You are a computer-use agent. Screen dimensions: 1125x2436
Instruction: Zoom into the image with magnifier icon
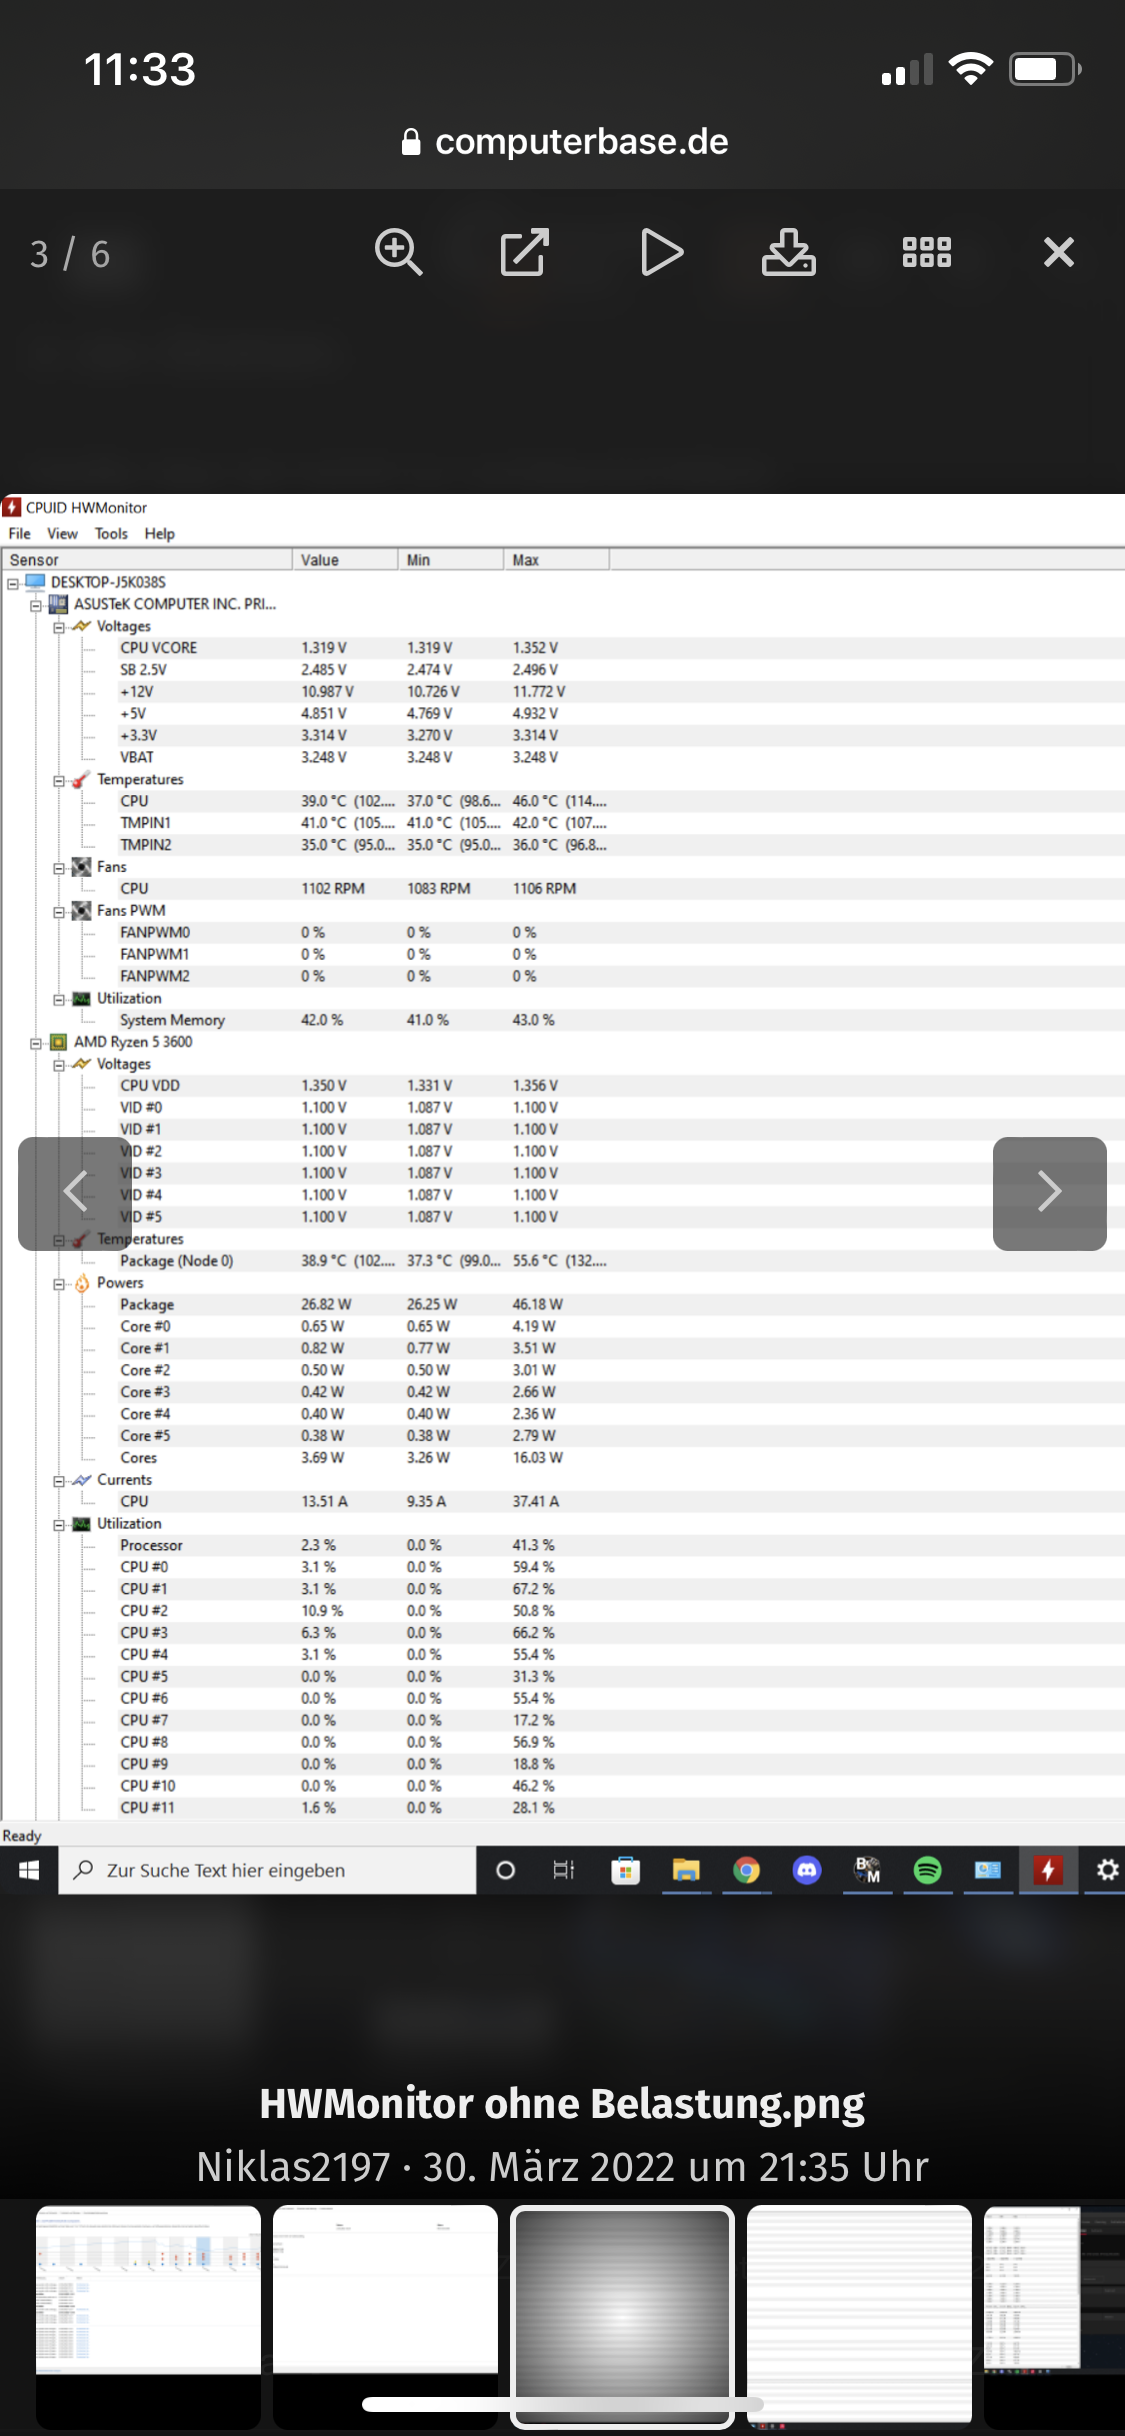click(x=398, y=252)
